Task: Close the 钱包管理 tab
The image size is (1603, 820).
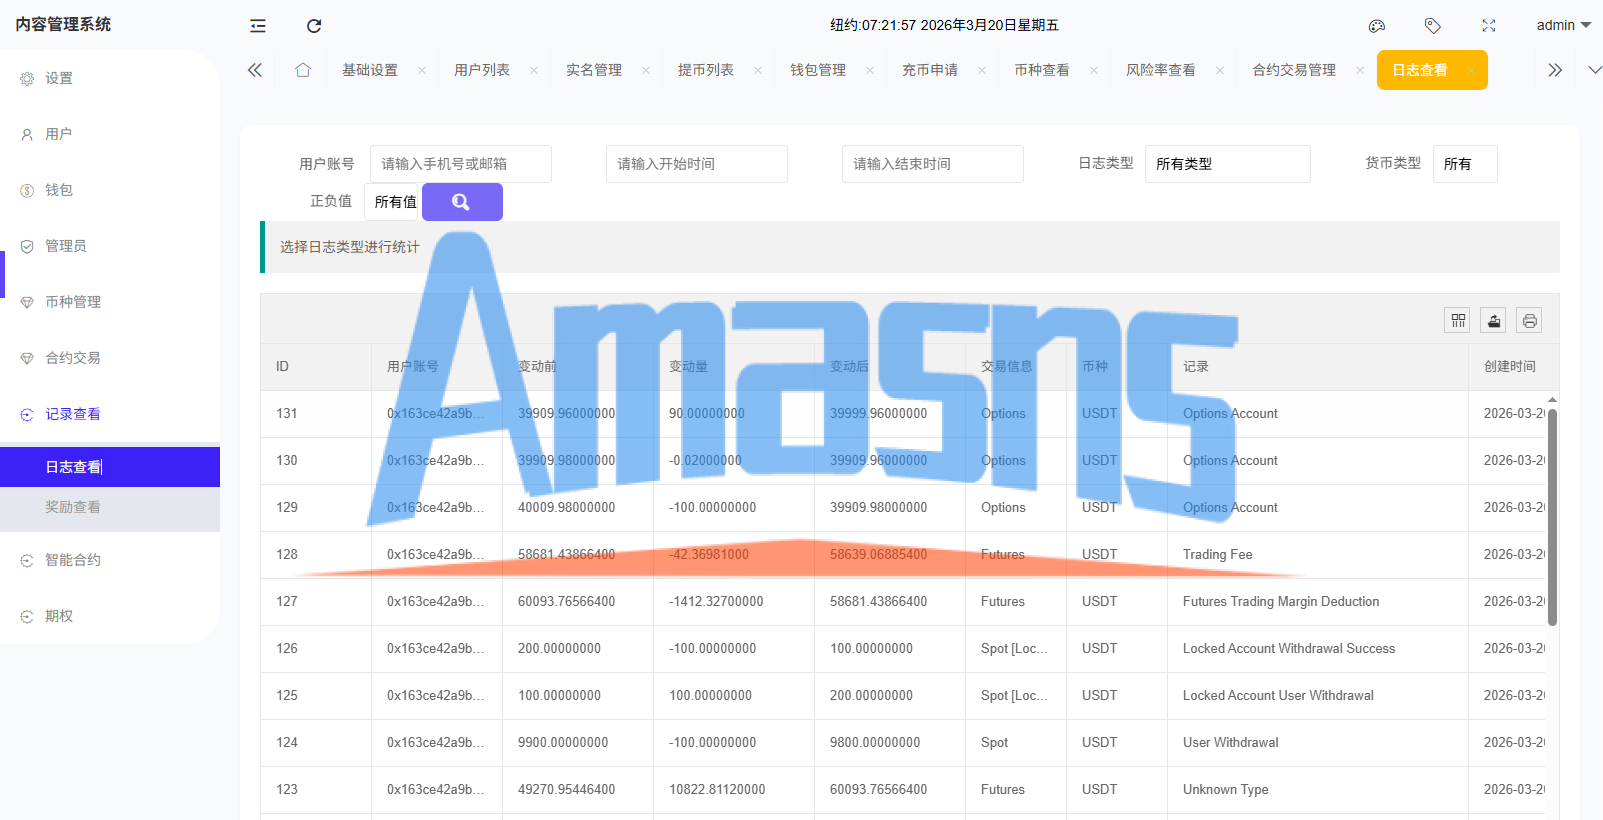Action: click(870, 70)
